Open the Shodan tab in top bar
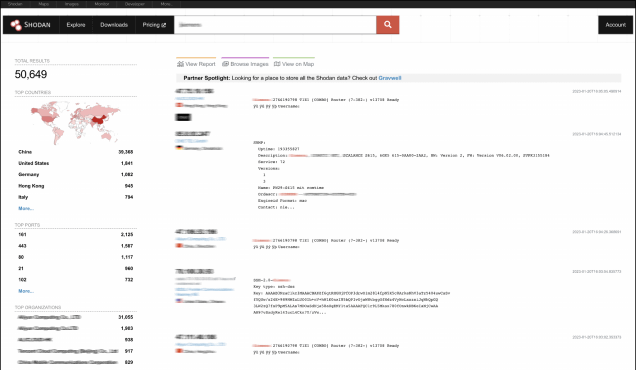Viewport: 636px width, 370px height. (15, 4)
